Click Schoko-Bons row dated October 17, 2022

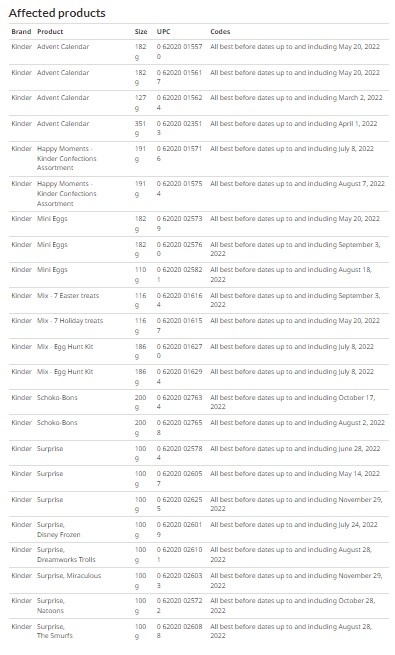click(199, 402)
